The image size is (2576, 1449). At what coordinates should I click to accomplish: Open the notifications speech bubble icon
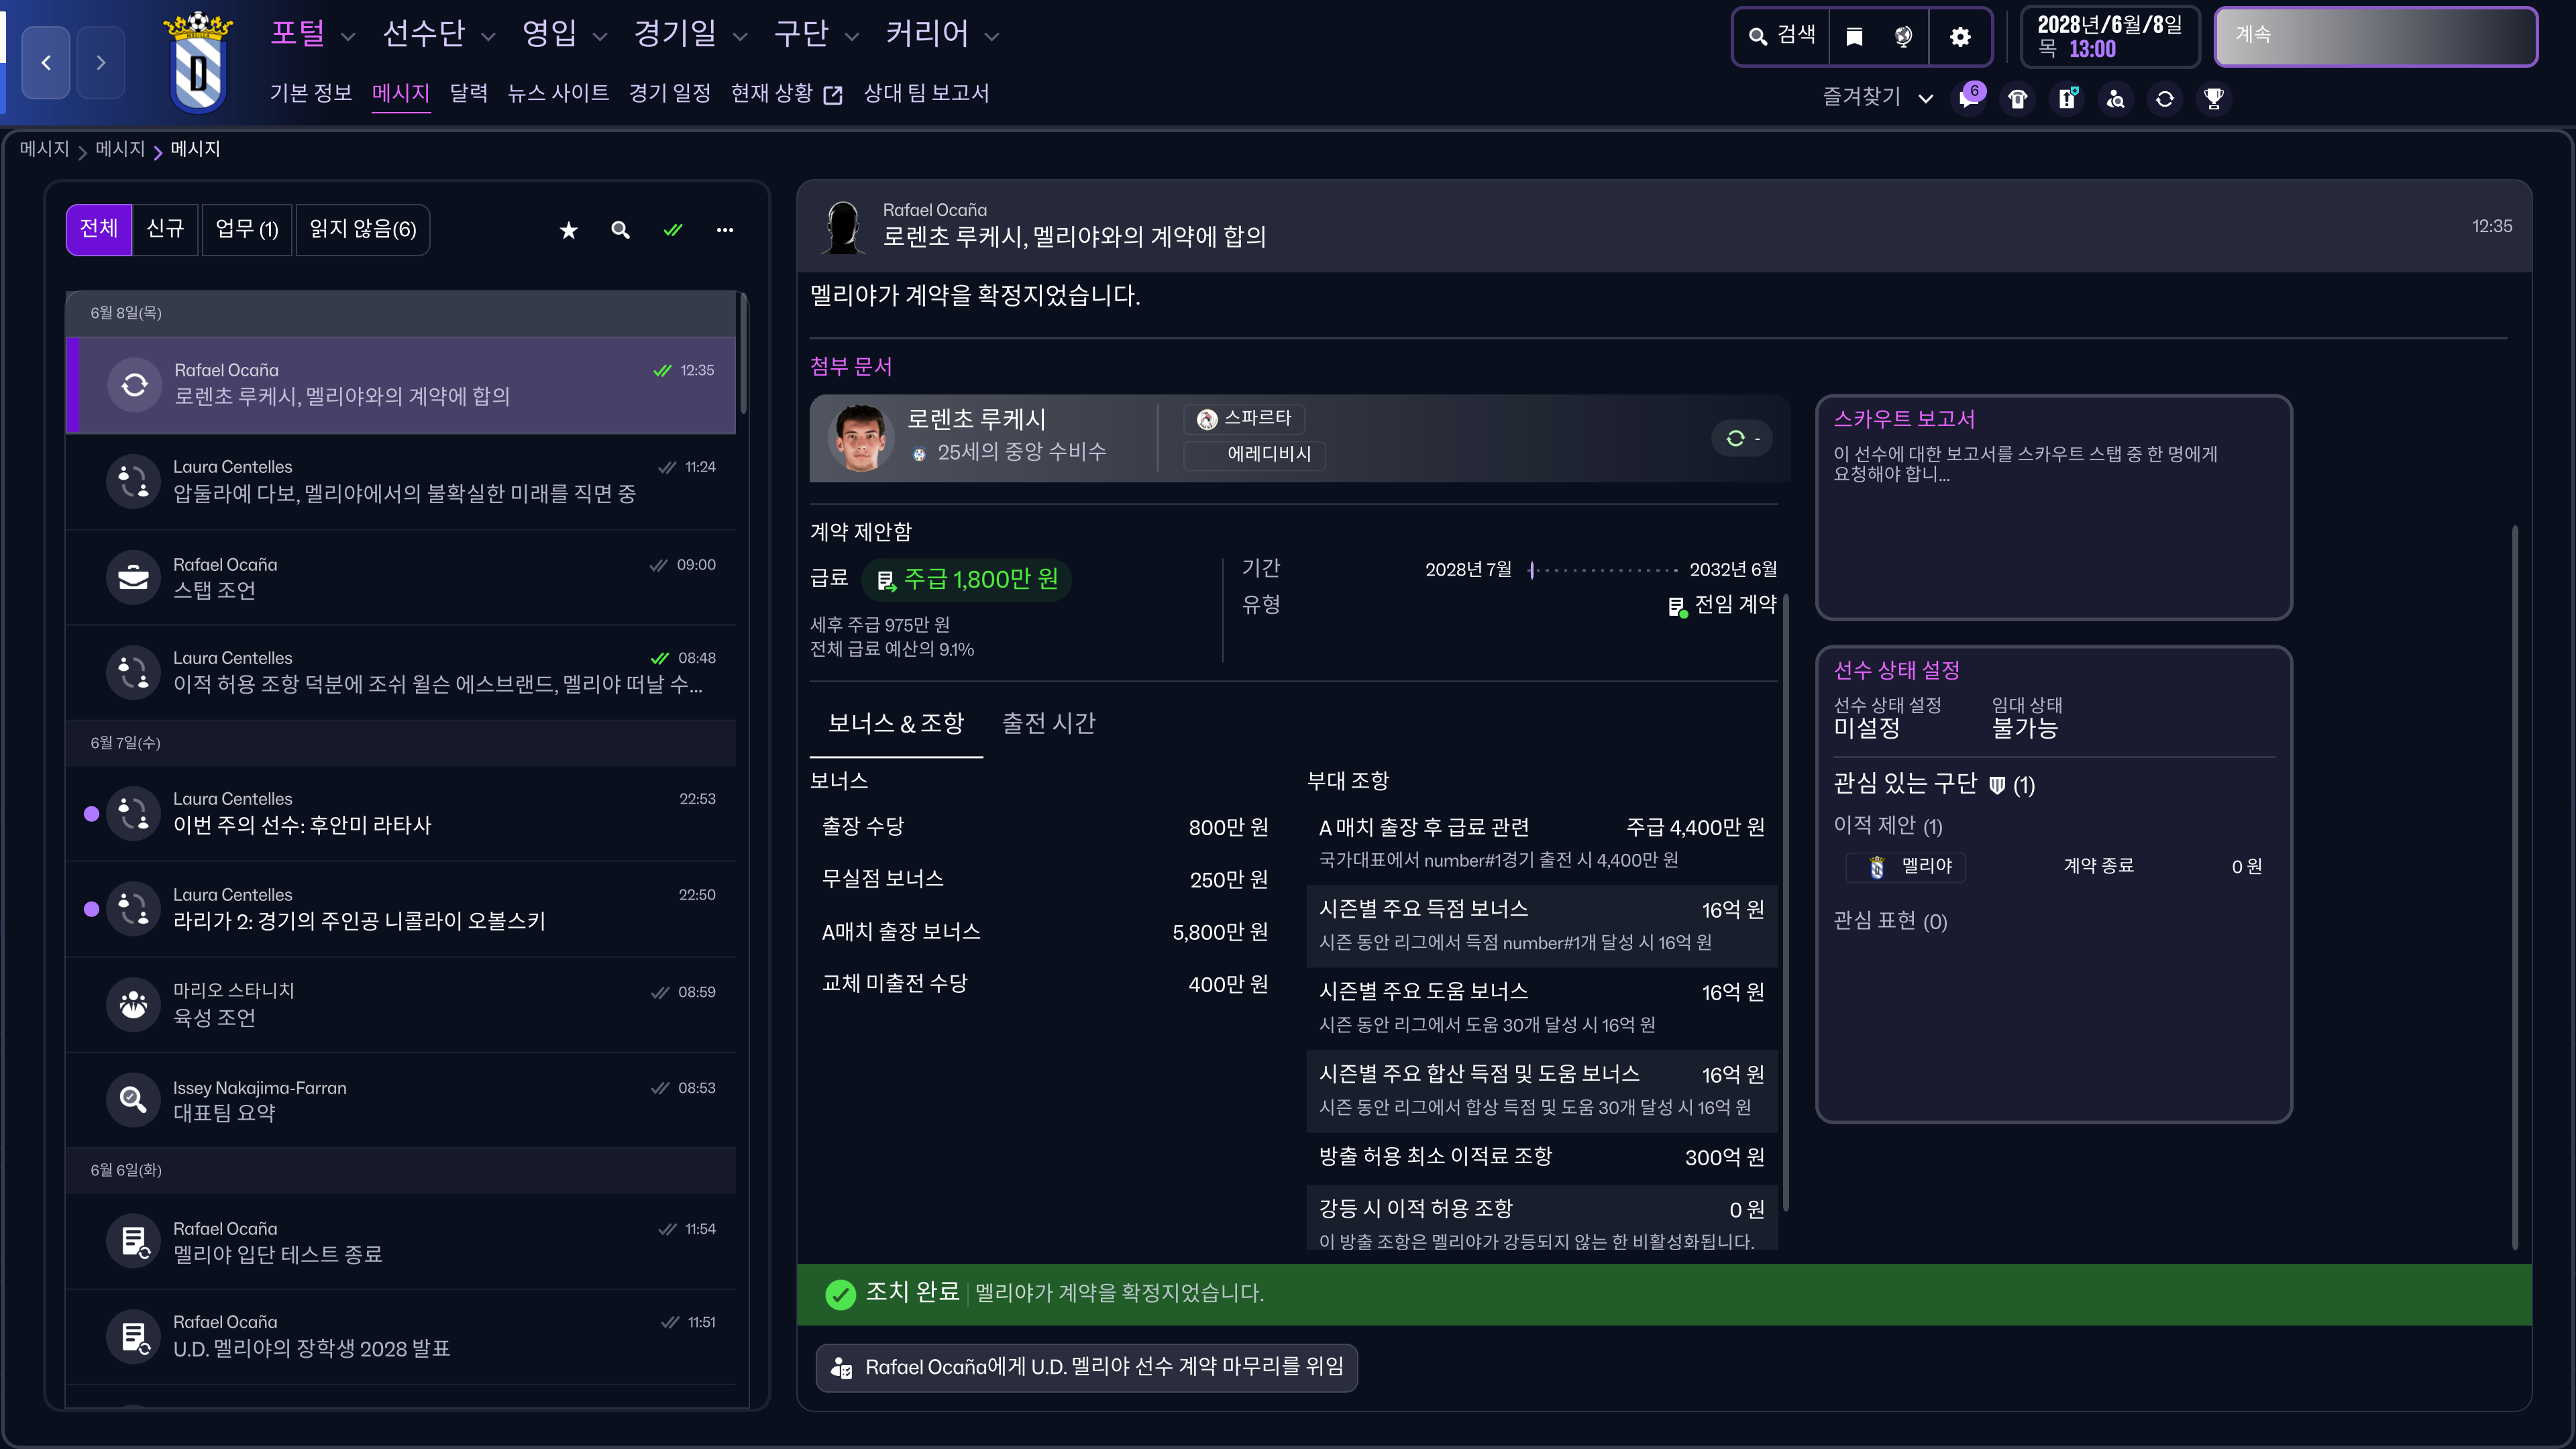1969,99
